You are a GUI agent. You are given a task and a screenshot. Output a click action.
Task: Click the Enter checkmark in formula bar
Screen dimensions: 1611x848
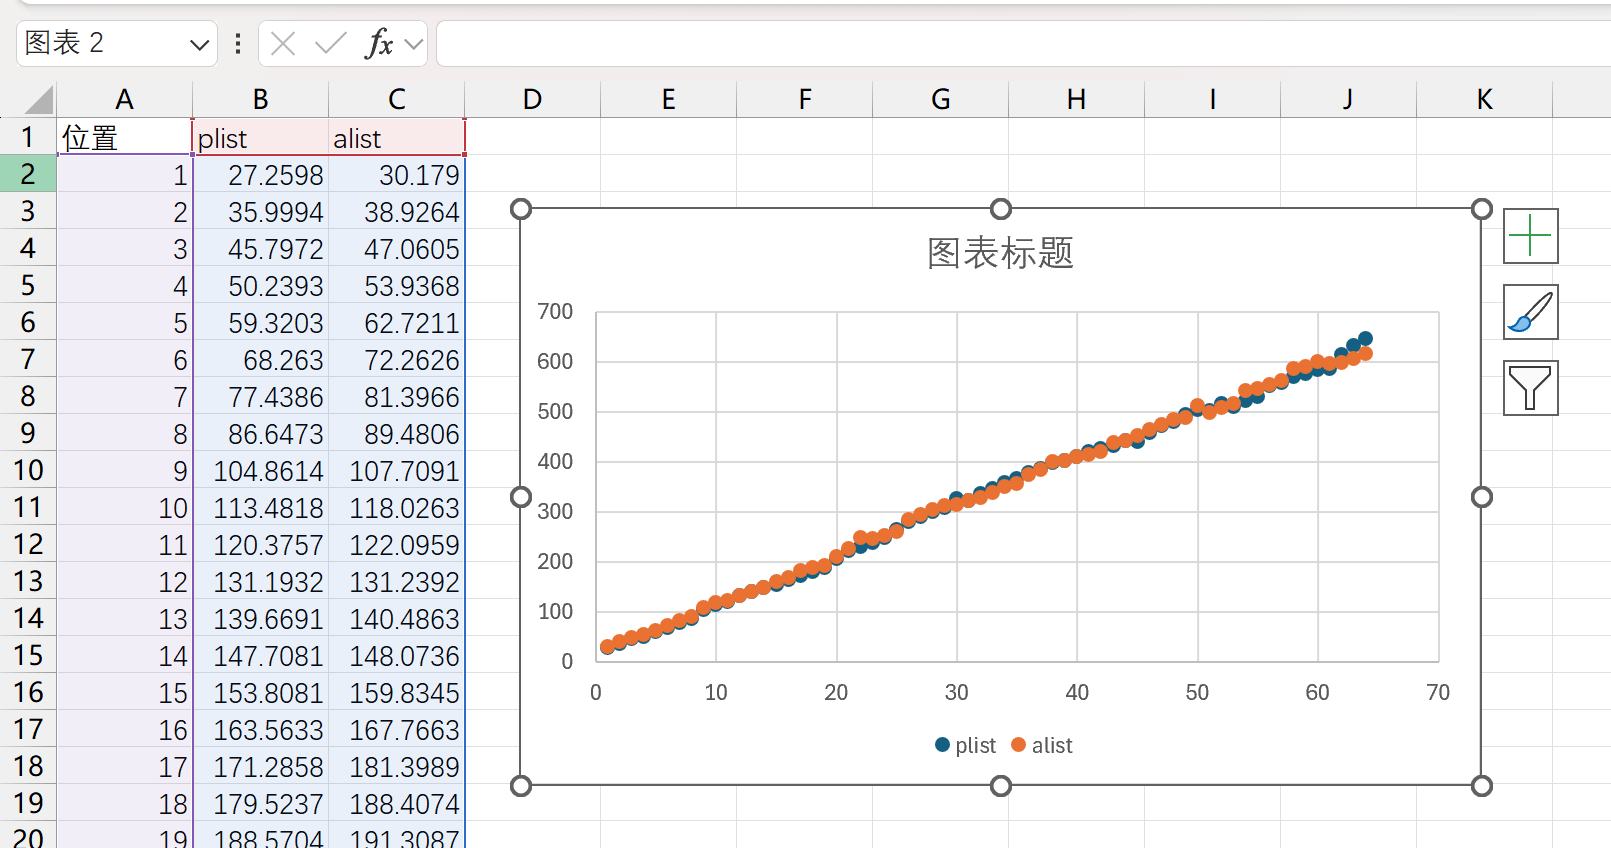(x=330, y=44)
